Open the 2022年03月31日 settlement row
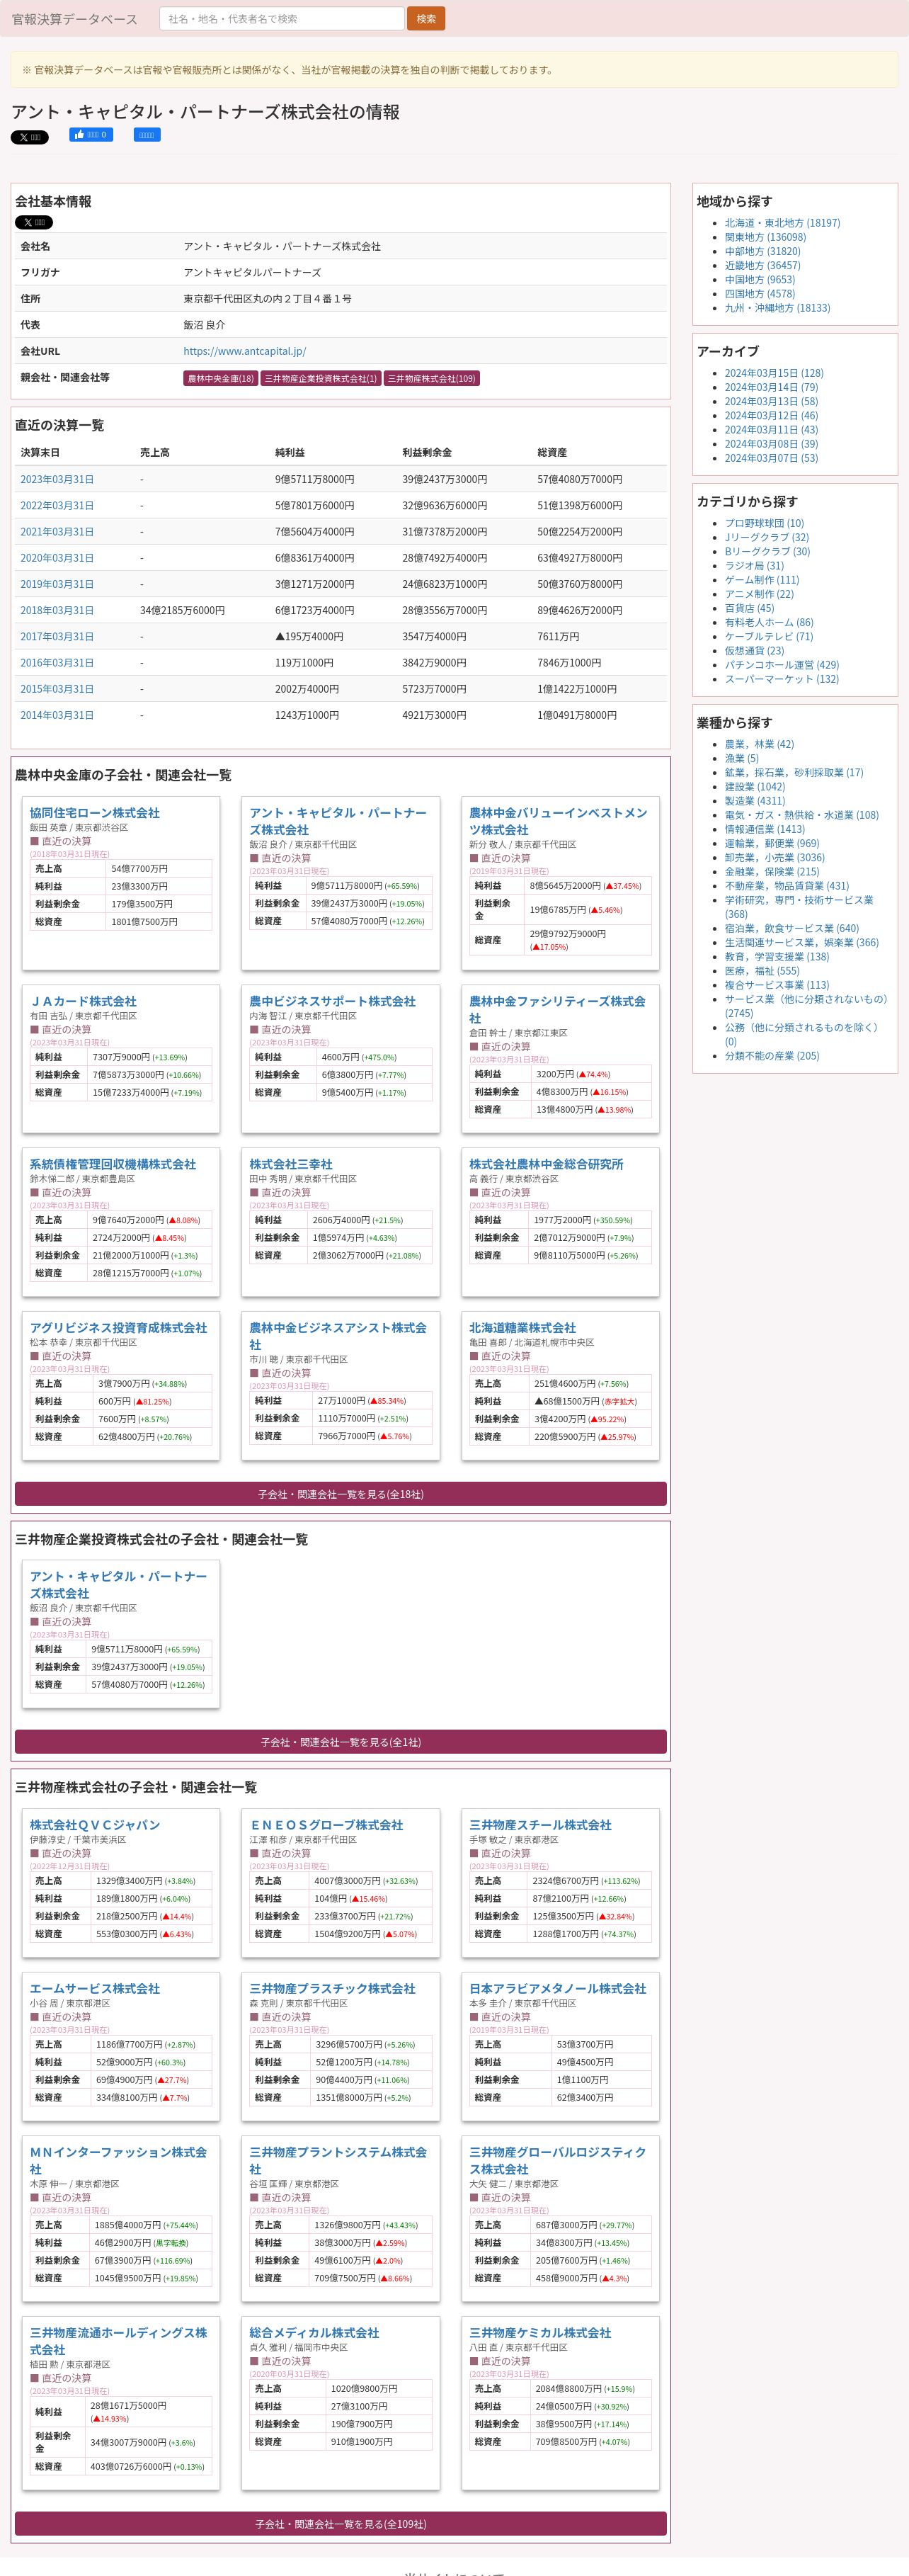 (57, 506)
